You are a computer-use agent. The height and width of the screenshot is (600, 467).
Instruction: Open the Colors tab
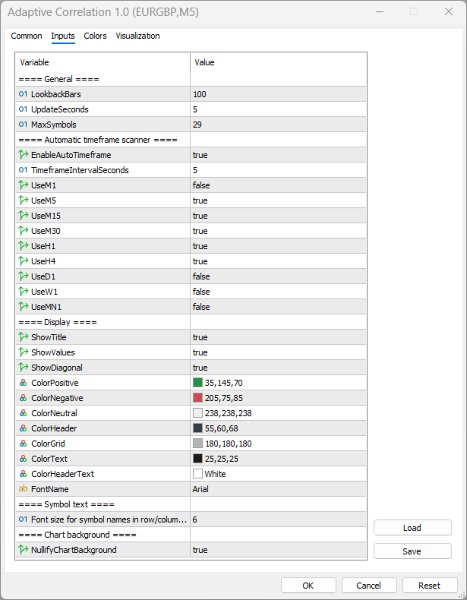tap(95, 36)
